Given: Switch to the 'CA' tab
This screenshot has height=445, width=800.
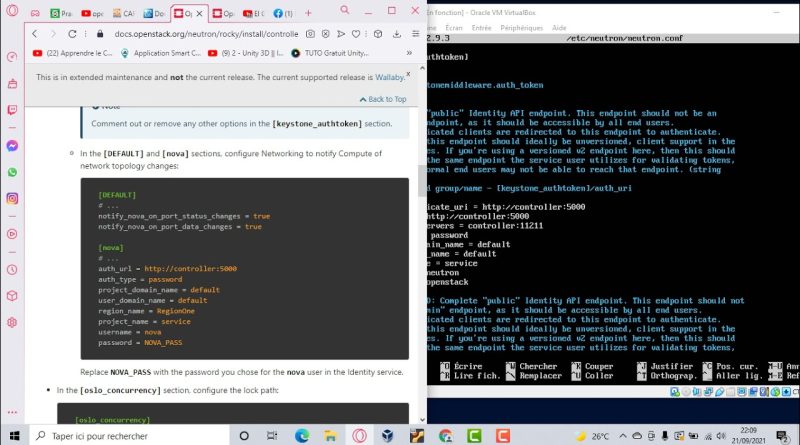Looking at the screenshot, I should point(123,14).
